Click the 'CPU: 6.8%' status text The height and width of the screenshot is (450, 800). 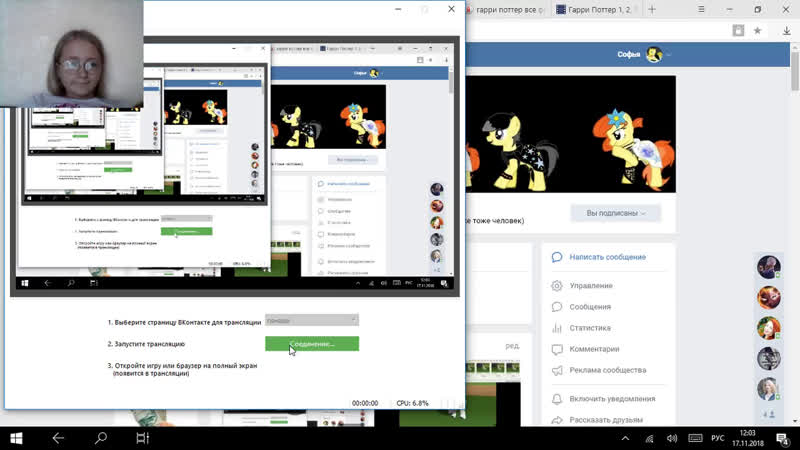click(x=412, y=403)
